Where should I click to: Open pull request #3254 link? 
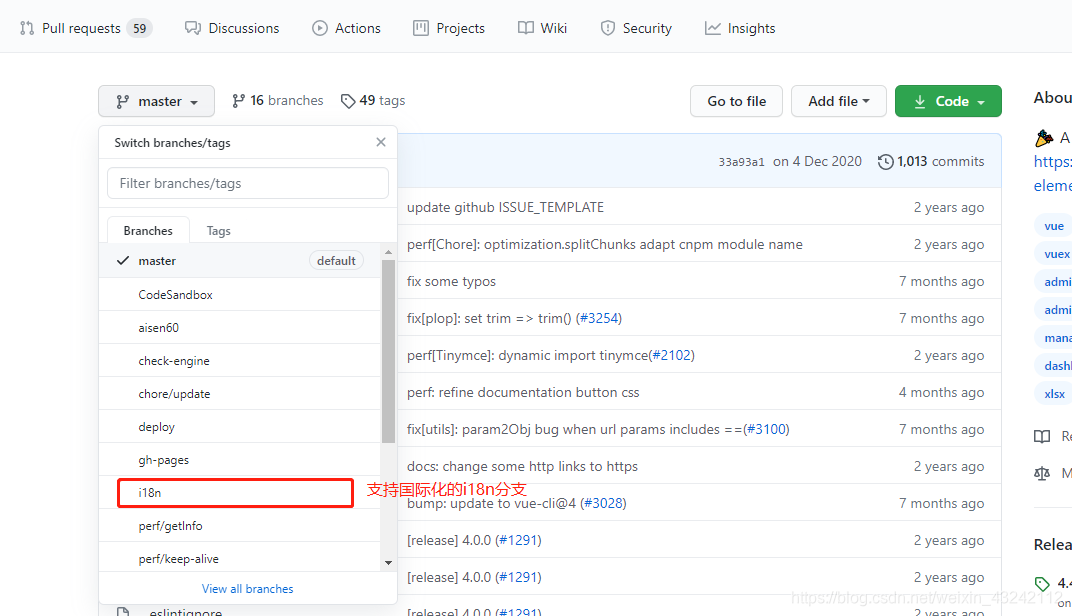pyautogui.click(x=599, y=318)
